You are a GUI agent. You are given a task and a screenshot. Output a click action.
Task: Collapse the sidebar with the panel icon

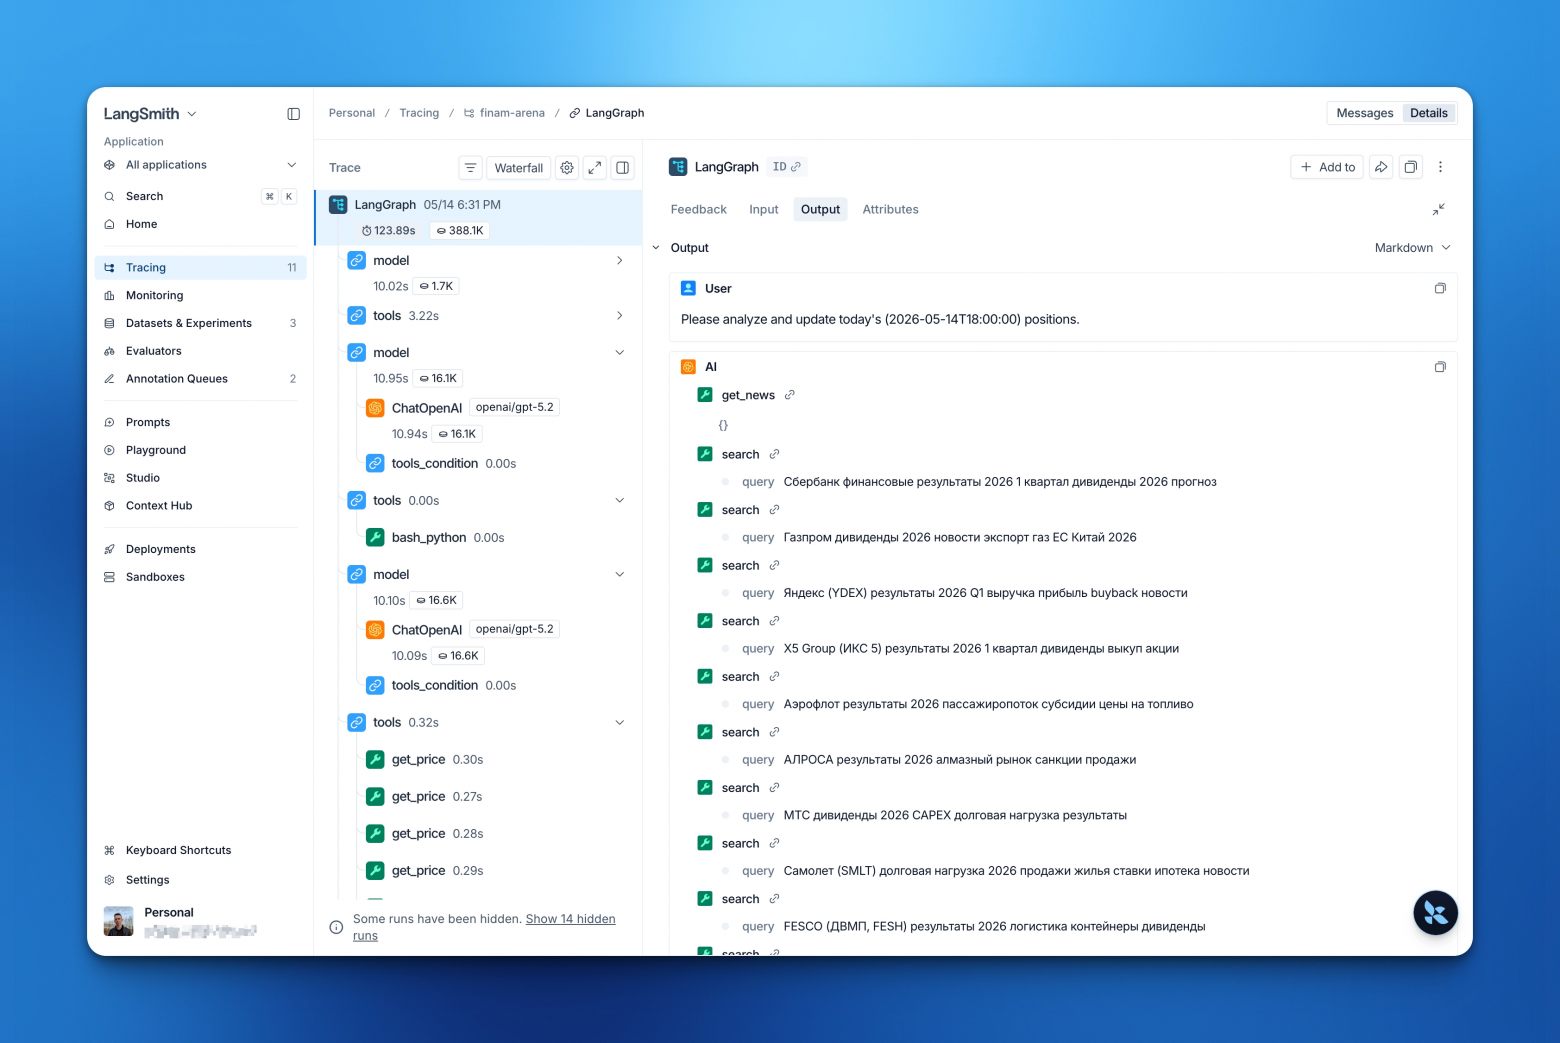[293, 114]
